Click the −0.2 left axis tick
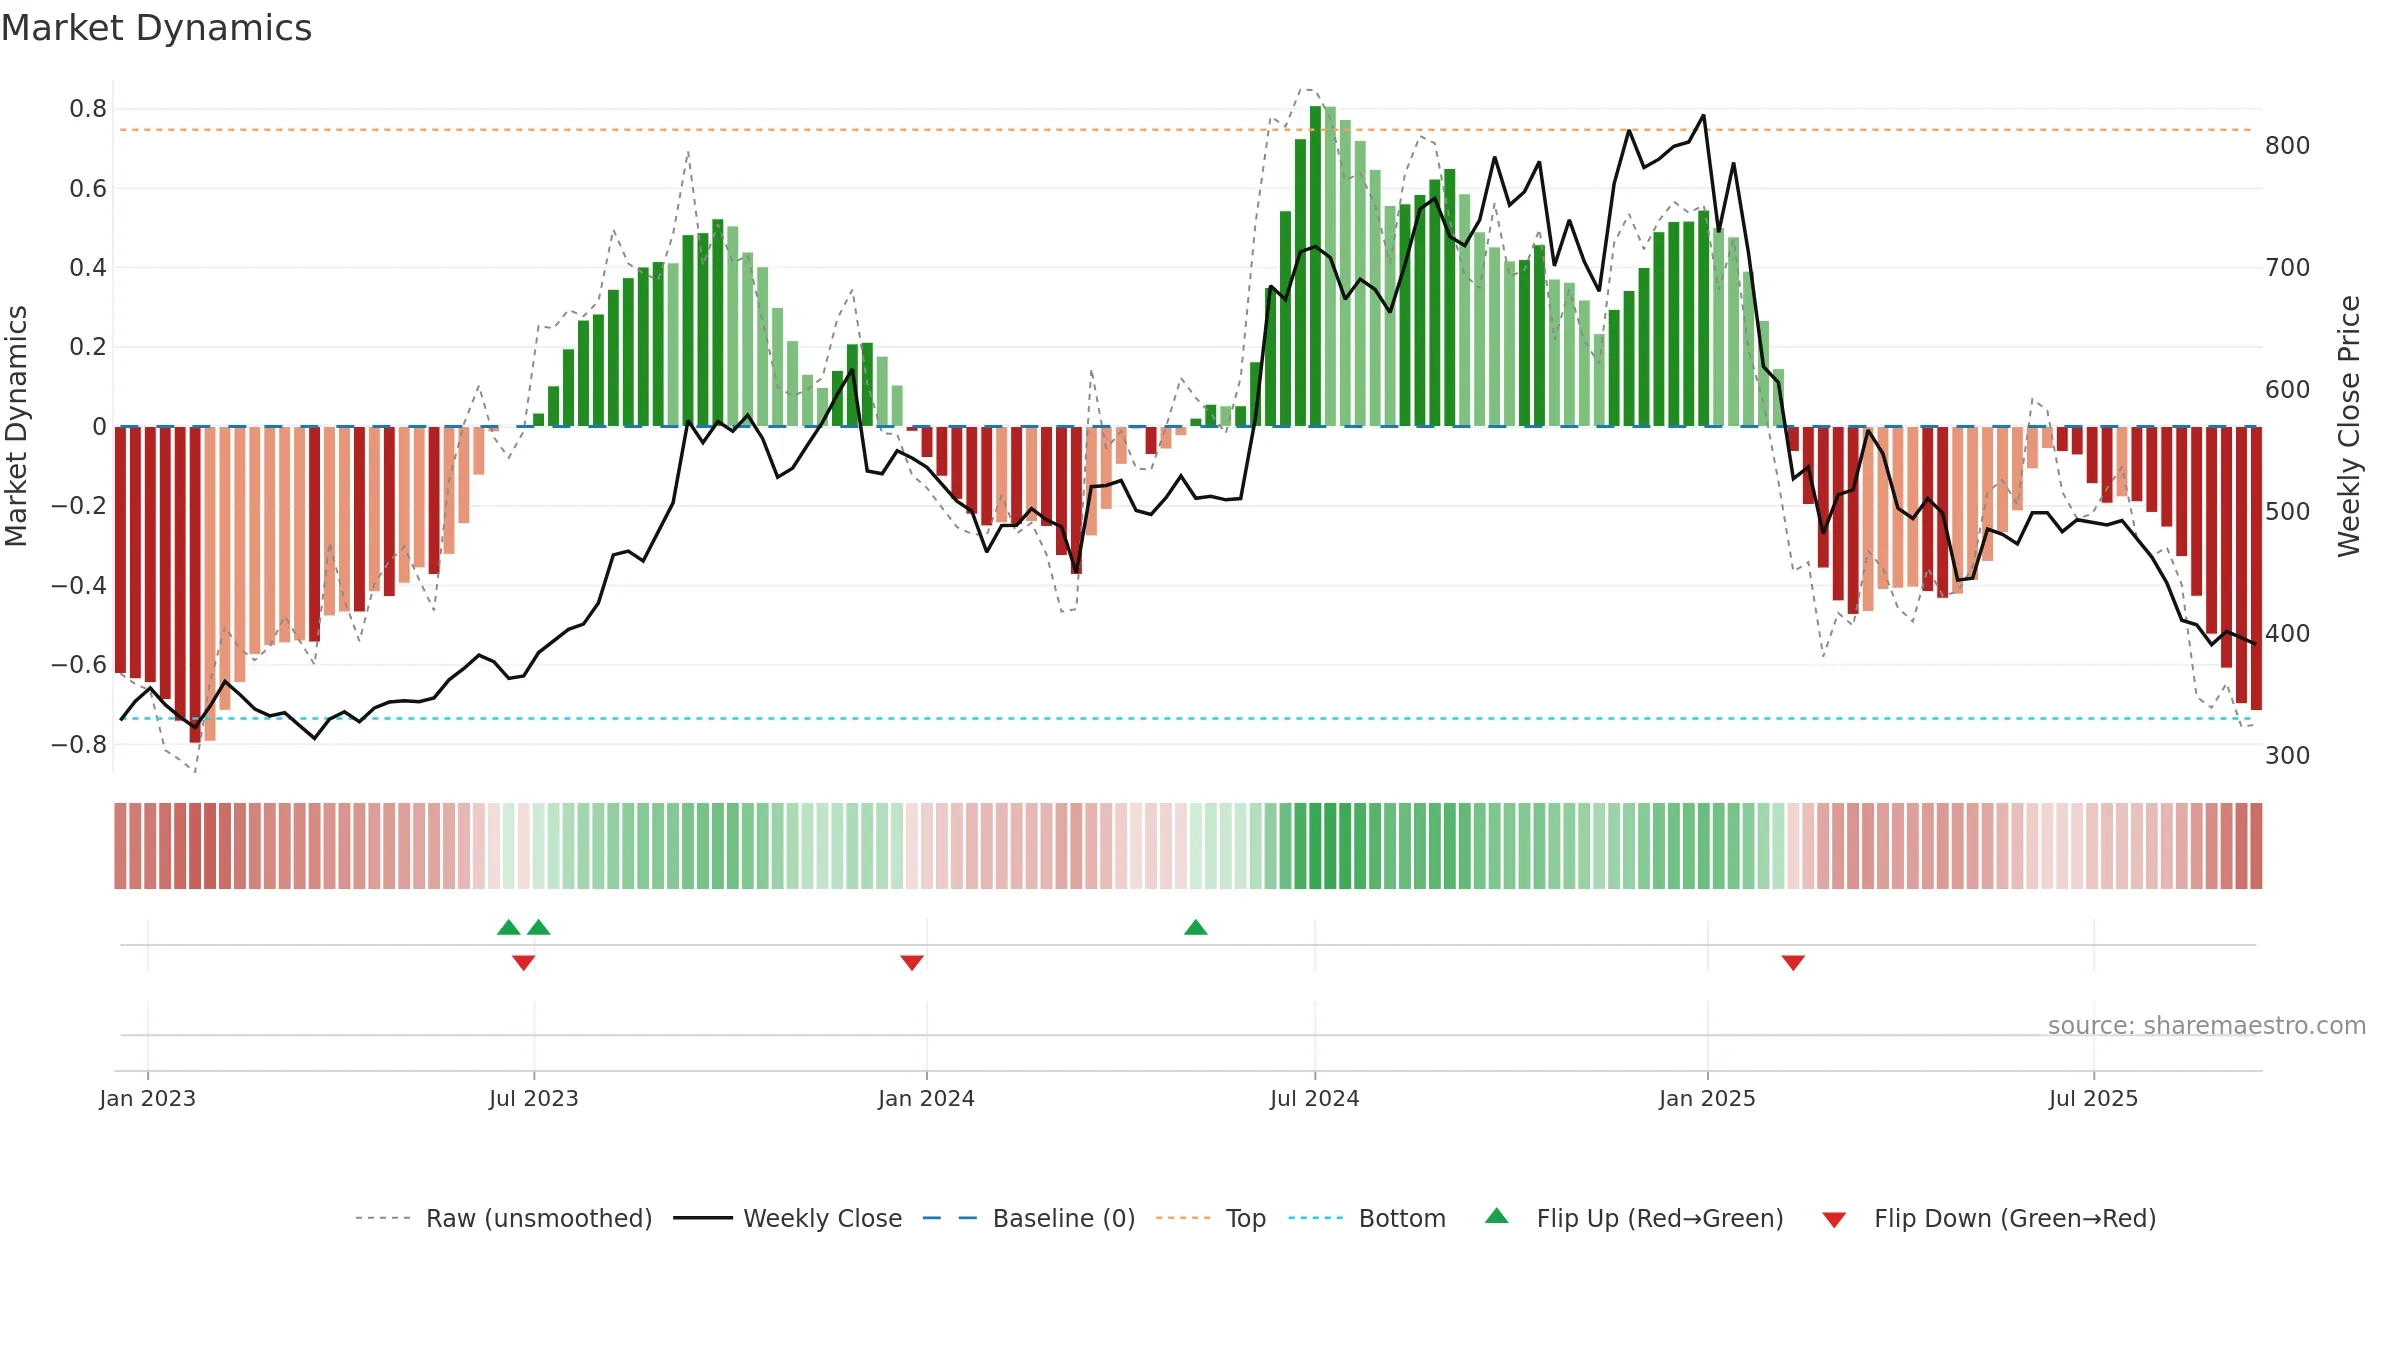This screenshot has width=2400, height=1350. coord(79,506)
